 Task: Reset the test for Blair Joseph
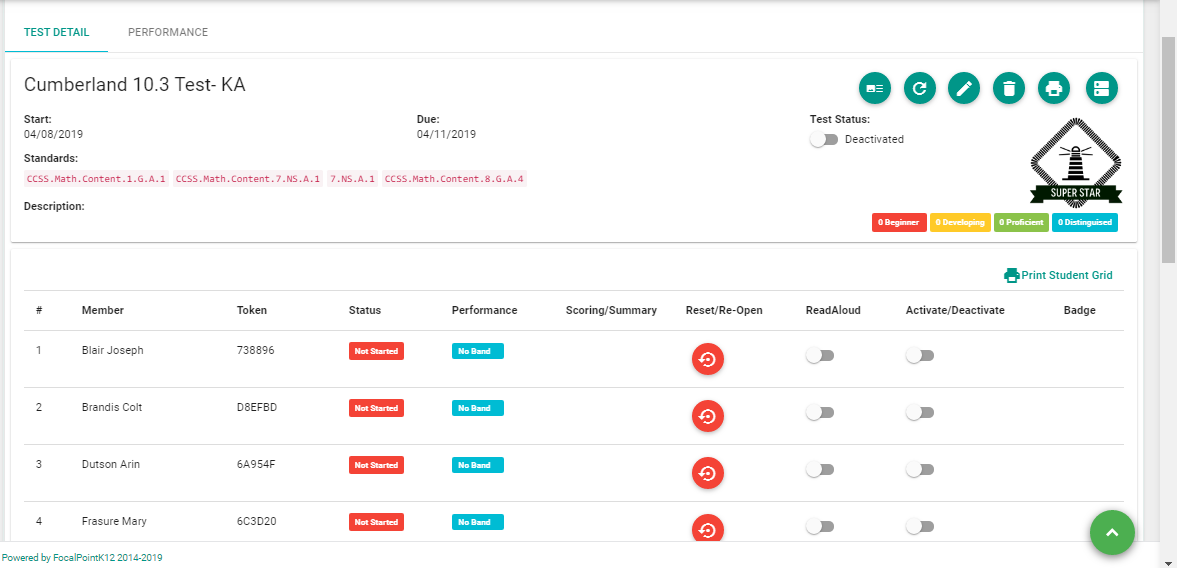708,359
